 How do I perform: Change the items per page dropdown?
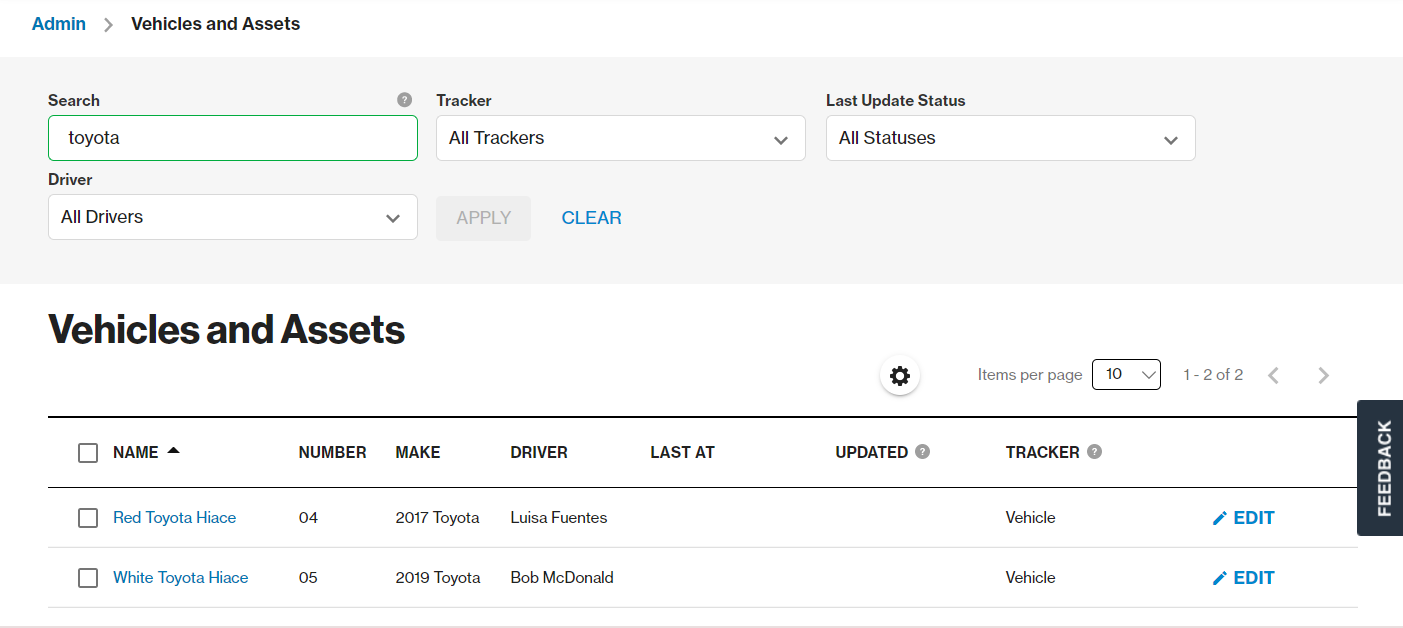(1126, 374)
